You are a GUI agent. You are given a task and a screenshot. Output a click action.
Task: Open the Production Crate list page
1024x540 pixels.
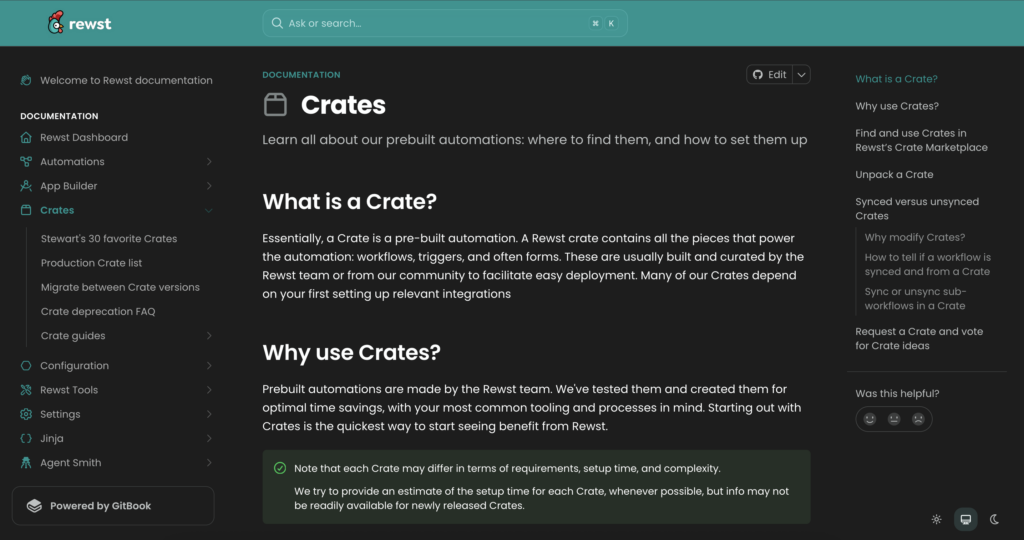click(x=91, y=263)
